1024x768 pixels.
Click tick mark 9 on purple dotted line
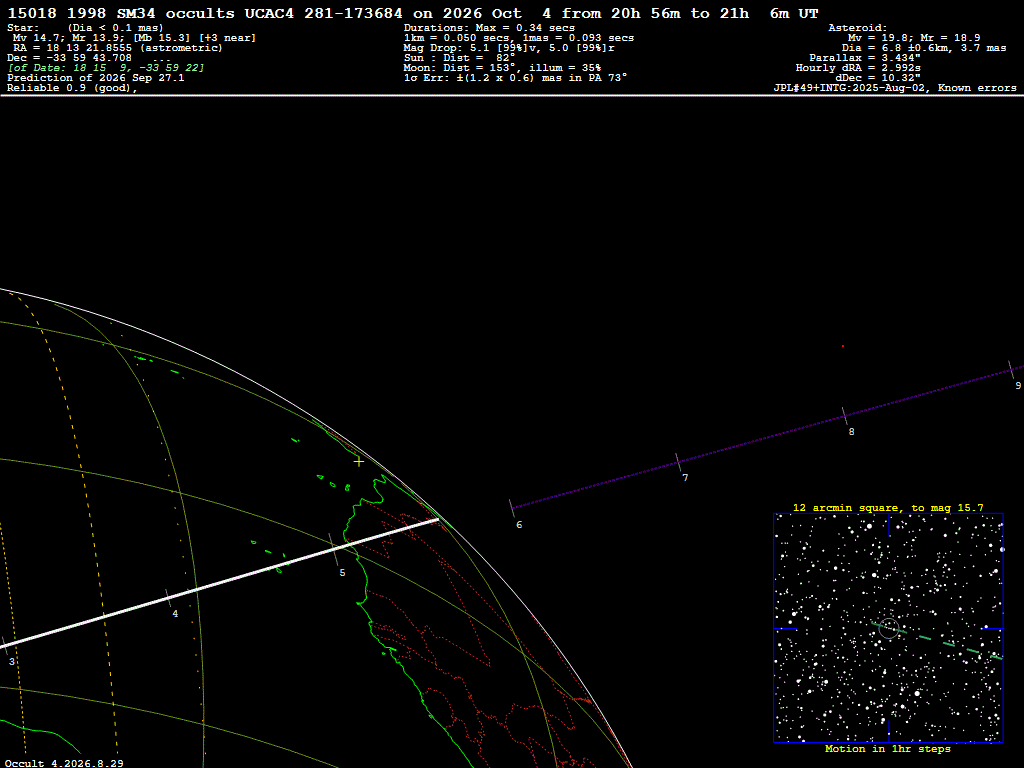coord(1011,370)
